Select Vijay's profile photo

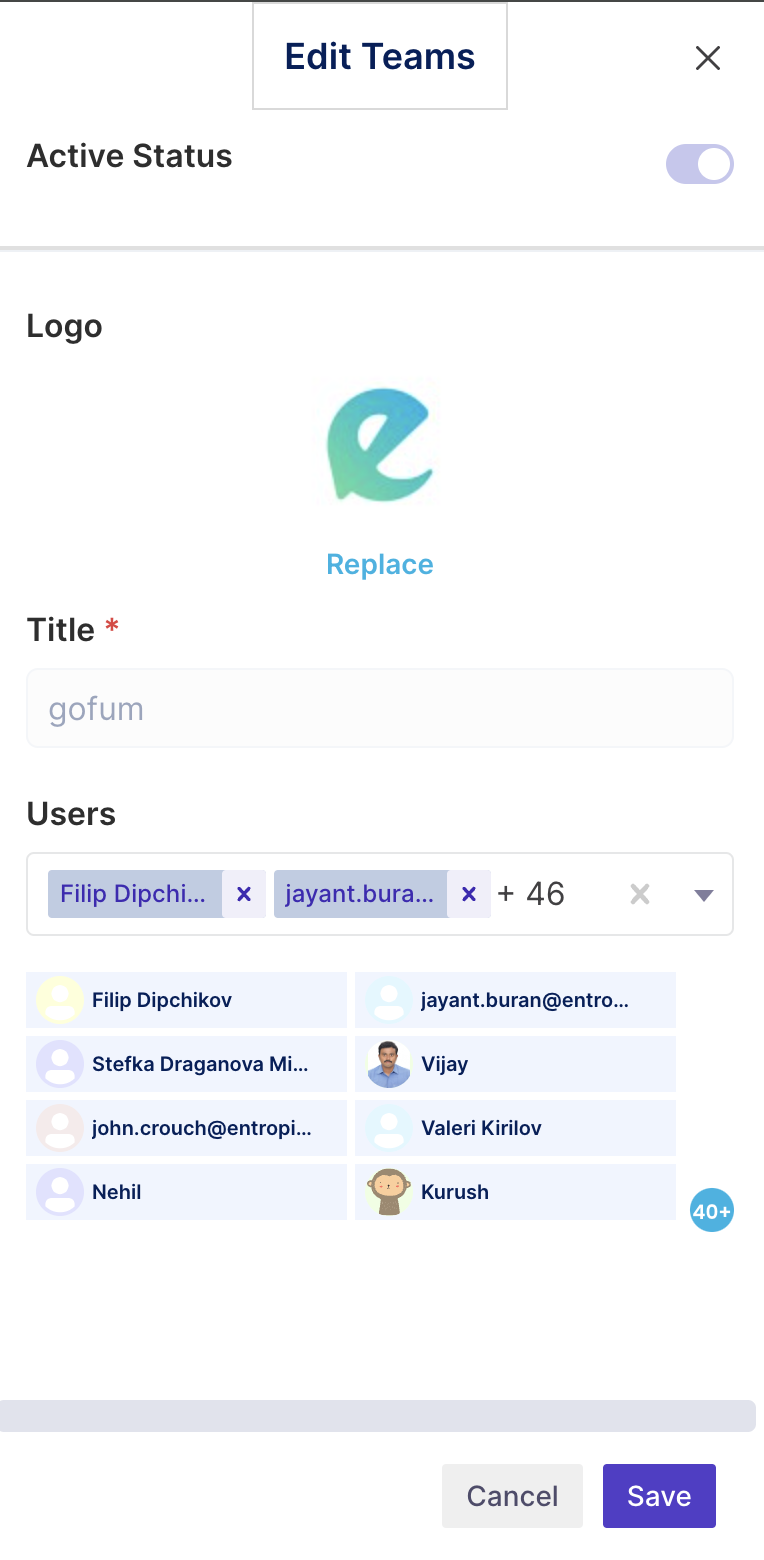click(x=389, y=1064)
